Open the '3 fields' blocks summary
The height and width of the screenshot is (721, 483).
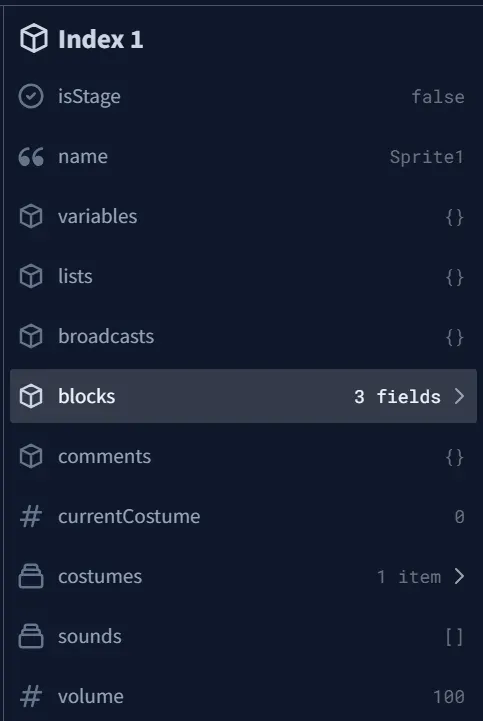coord(397,396)
